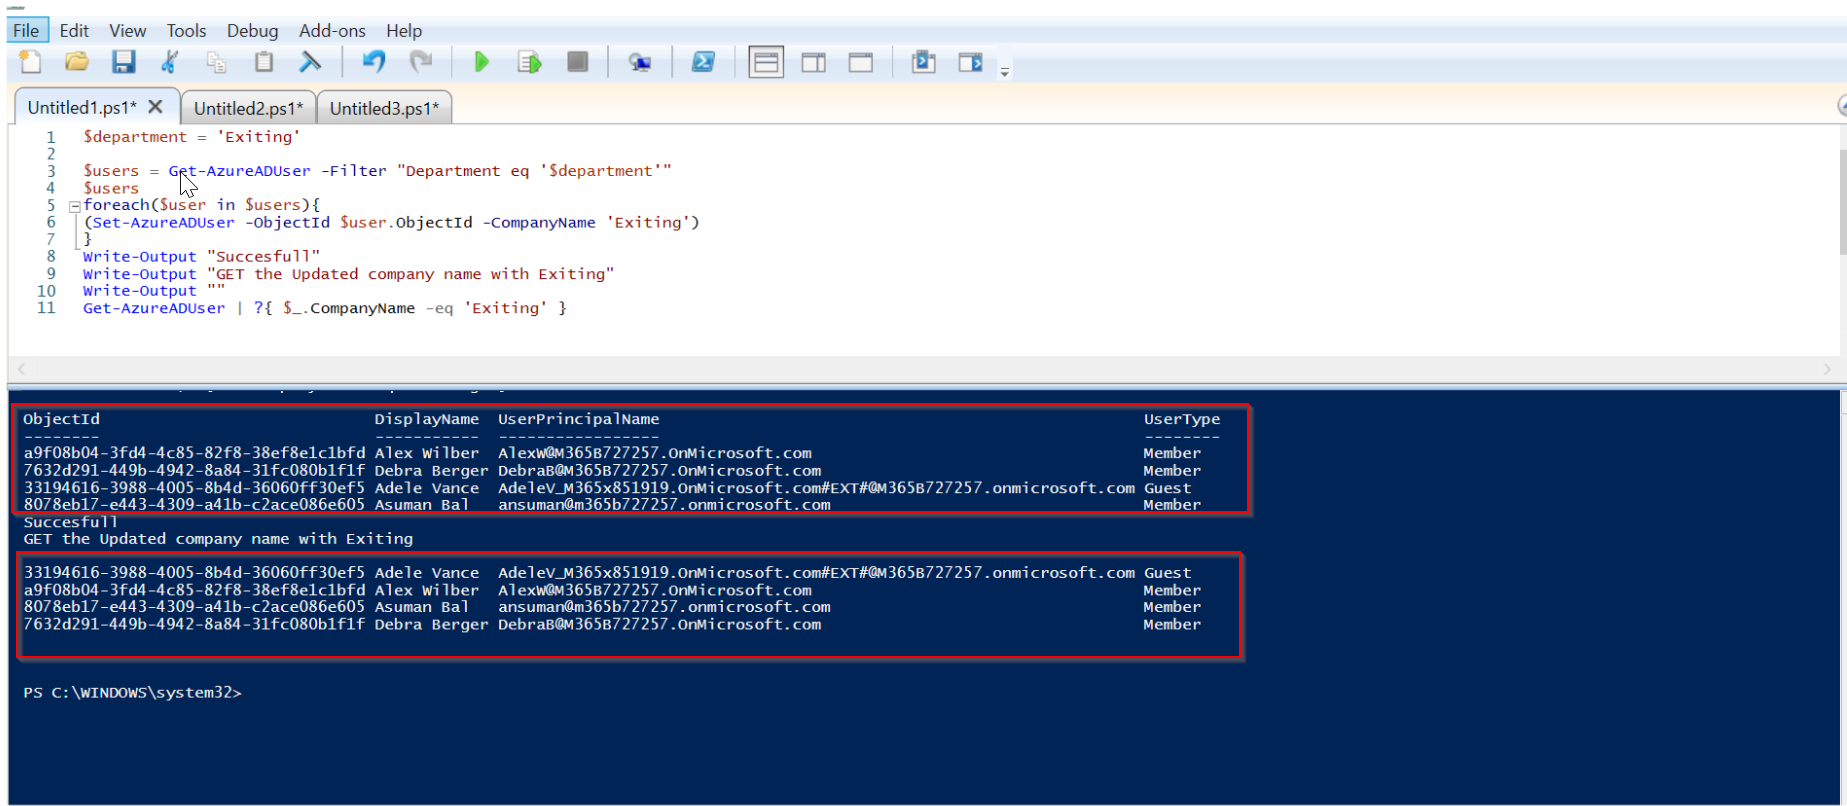This screenshot has height=806, width=1847.
Task: Click the Run Selection icon
Action: point(529,62)
